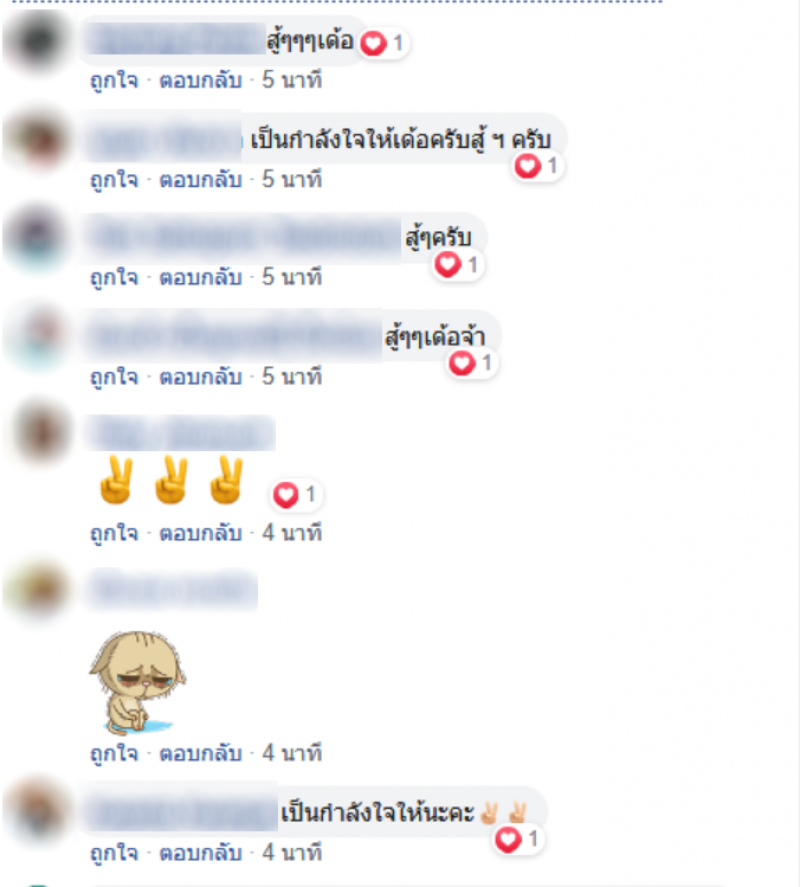This screenshot has width=800, height=887.
Task: Click ถูกใจ under the สู้ๆครับ comment
Action: [114, 278]
